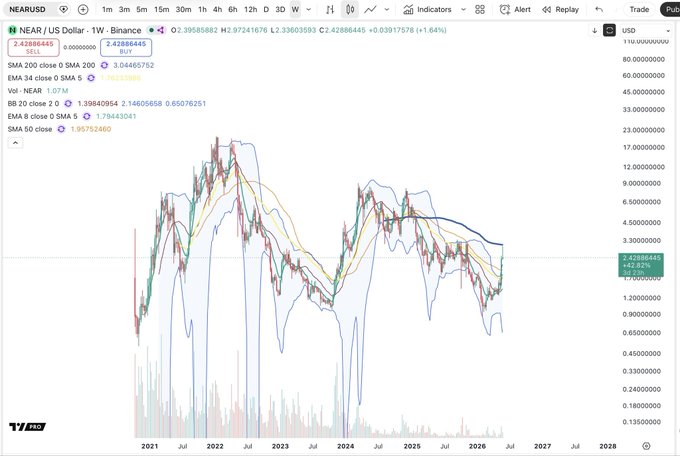Switch to the 30m timeframe

183,9
